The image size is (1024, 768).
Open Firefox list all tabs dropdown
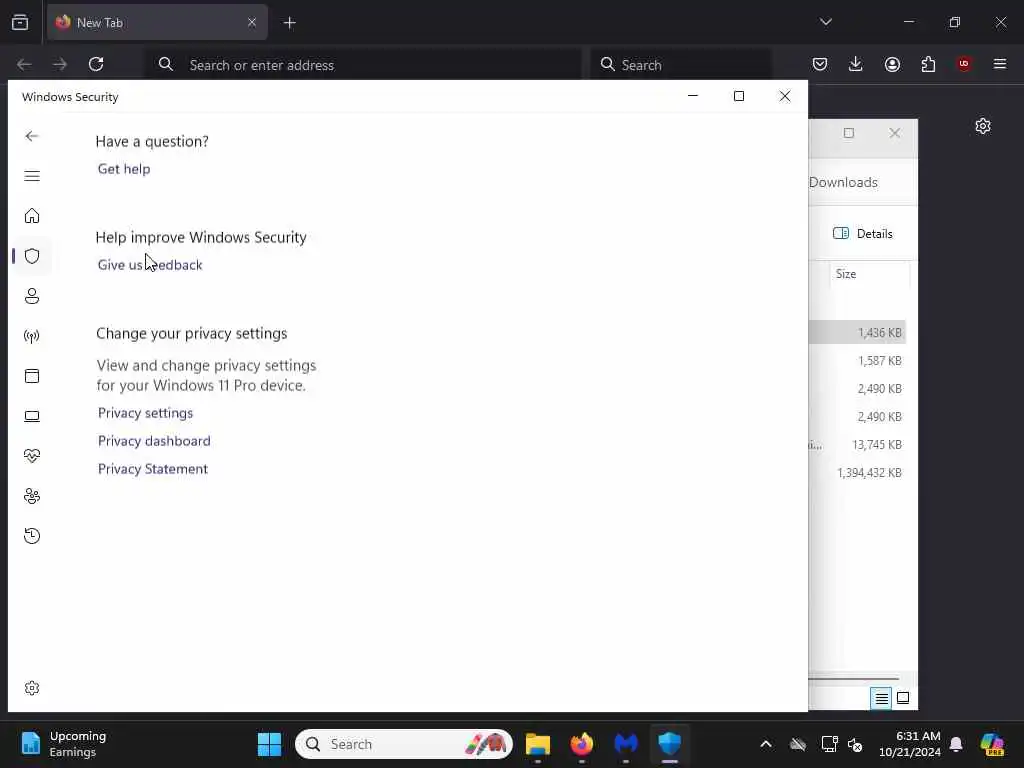(825, 22)
